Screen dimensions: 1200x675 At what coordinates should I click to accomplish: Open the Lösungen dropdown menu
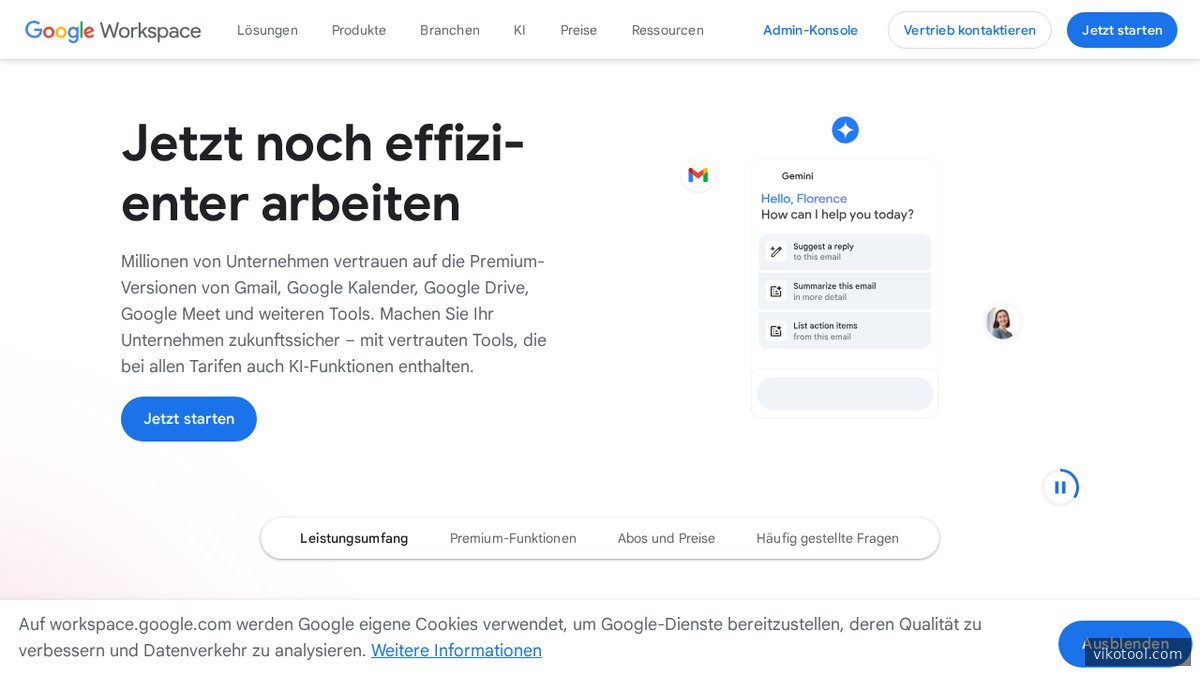point(267,30)
